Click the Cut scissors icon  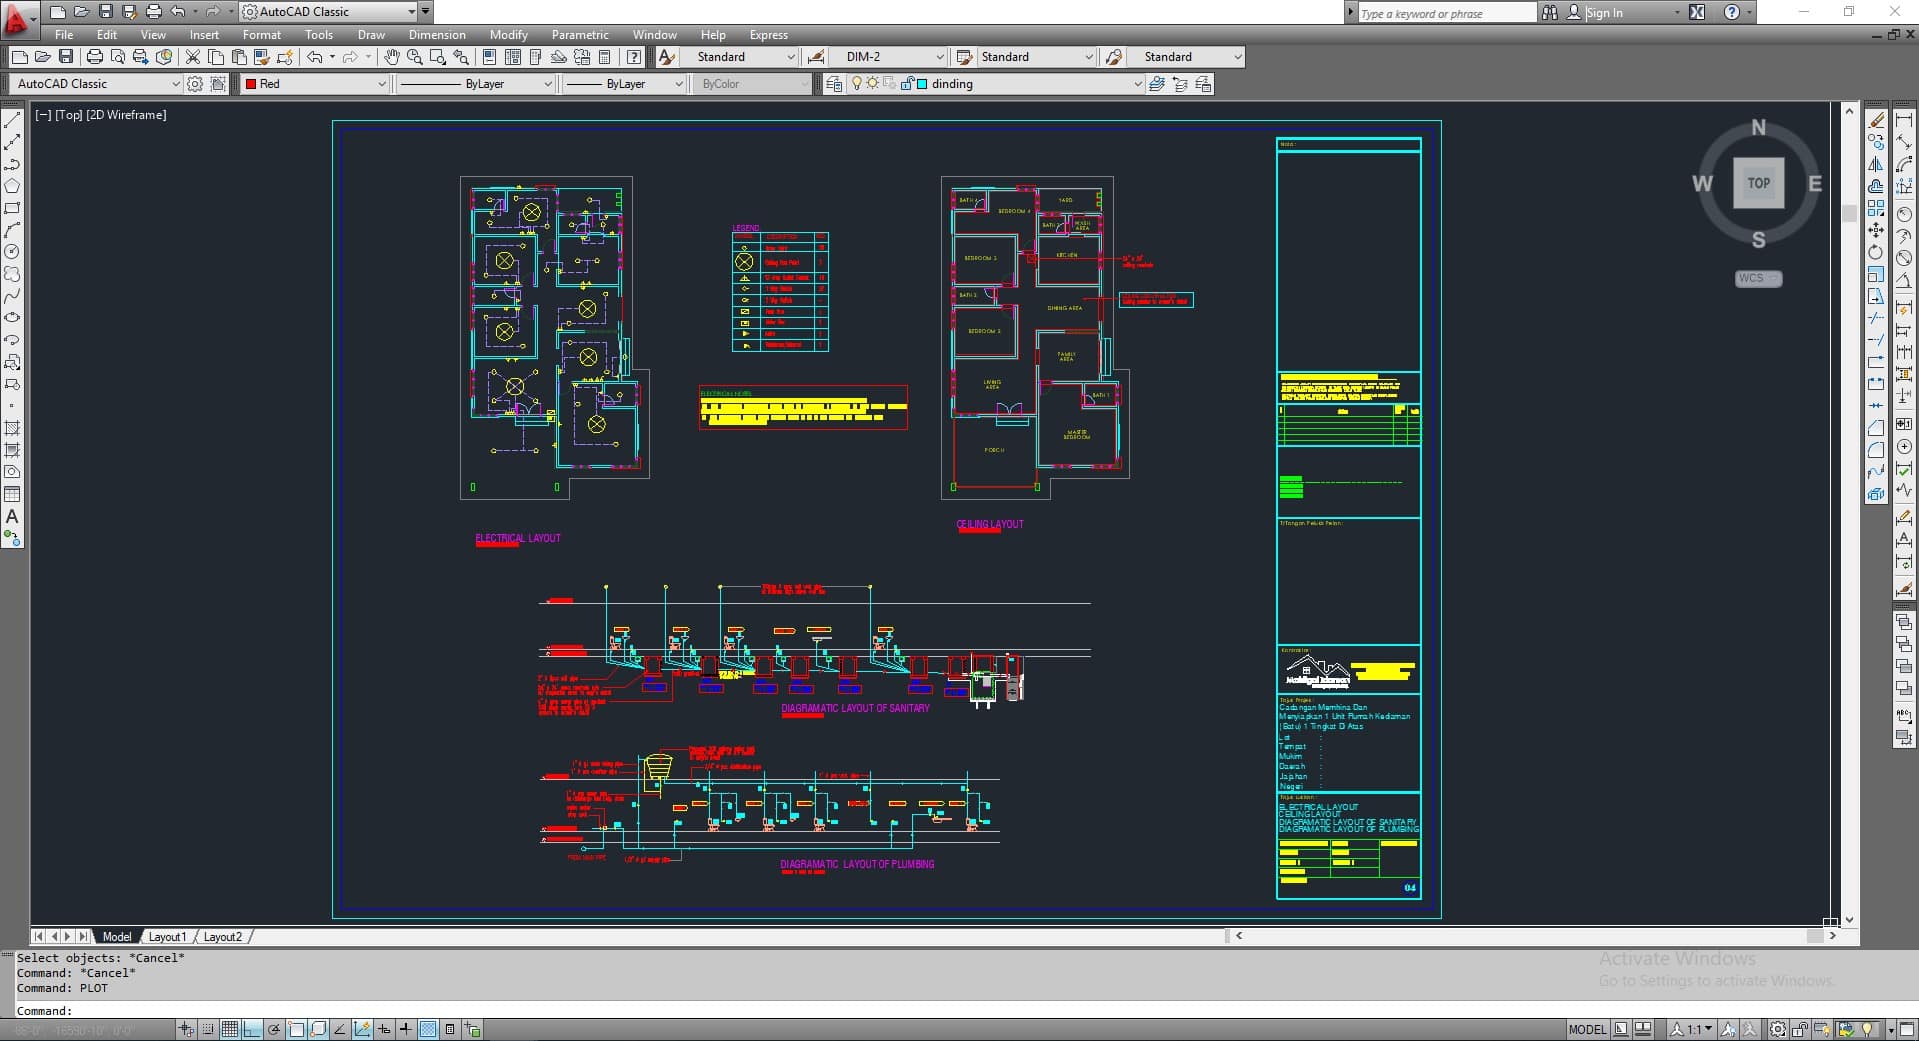[x=193, y=57]
